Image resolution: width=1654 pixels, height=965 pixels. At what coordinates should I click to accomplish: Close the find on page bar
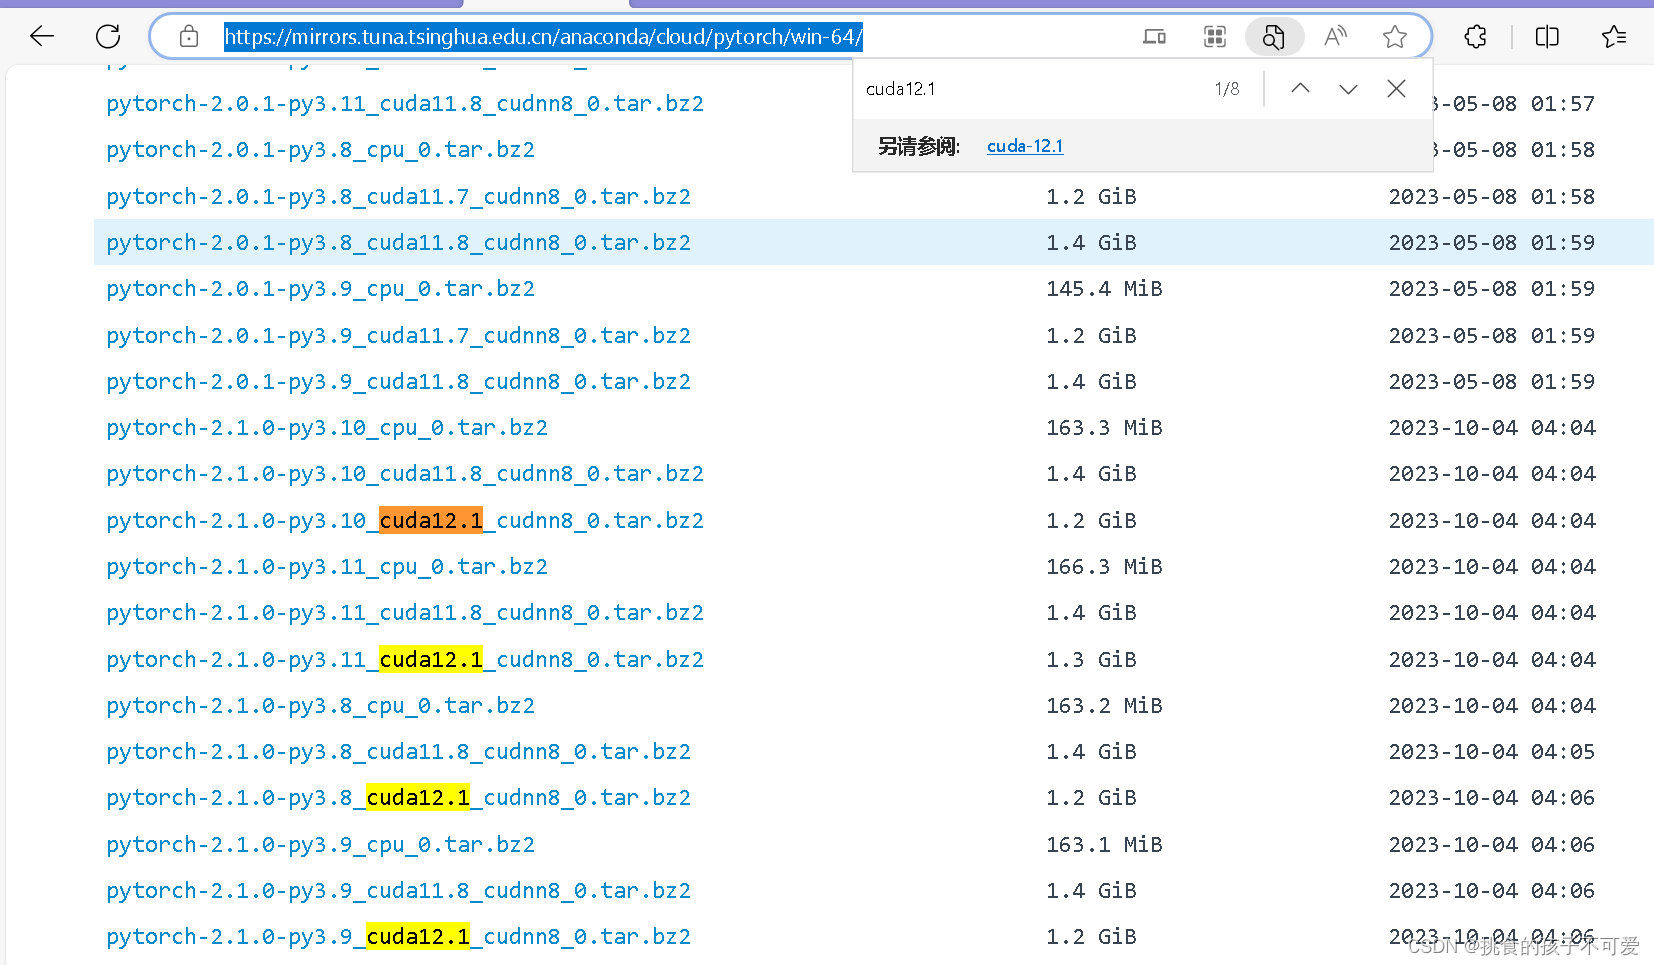pyautogui.click(x=1397, y=89)
